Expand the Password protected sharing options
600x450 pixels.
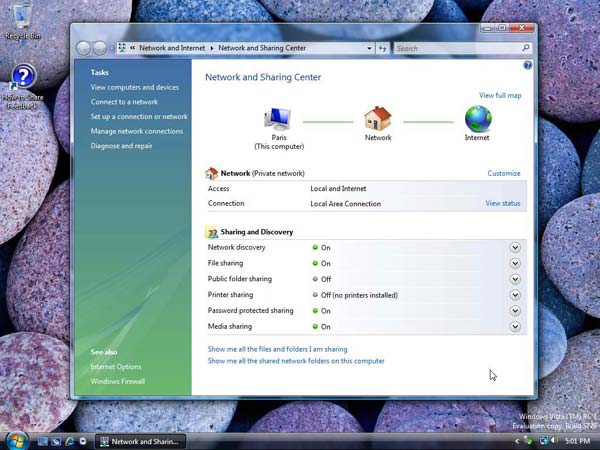pyautogui.click(x=515, y=311)
